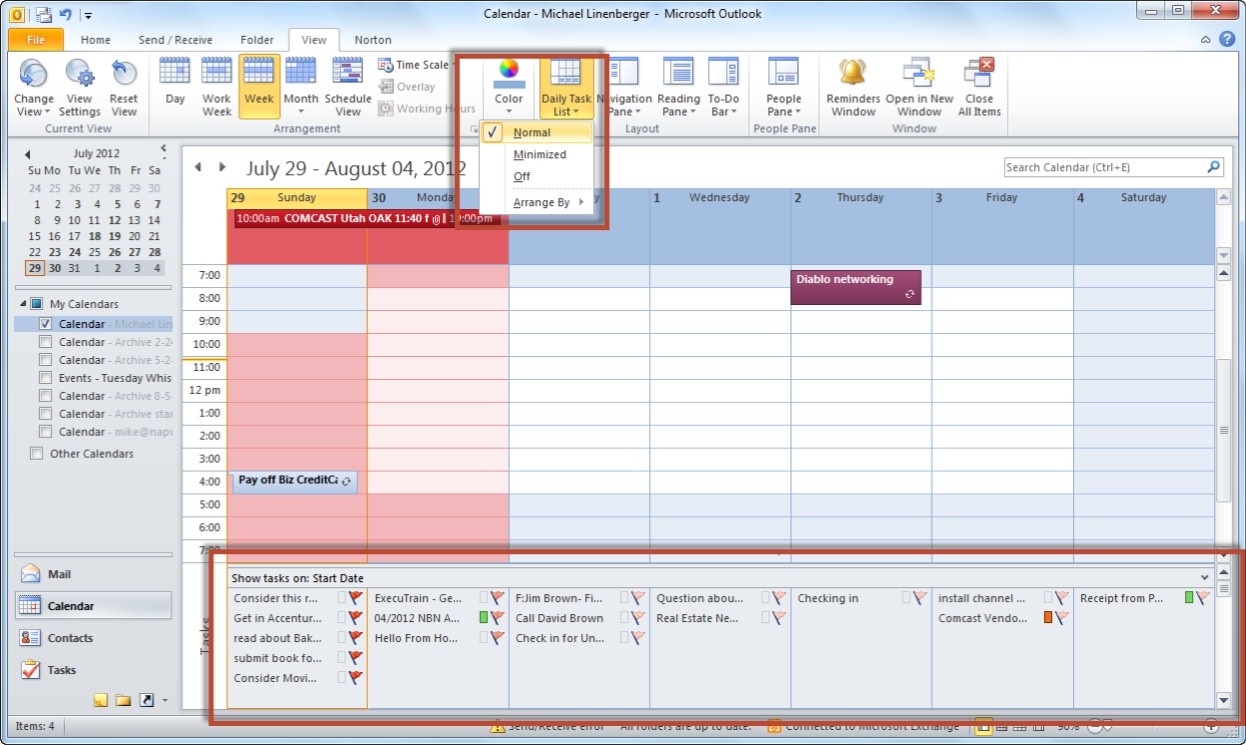This screenshot has height=745, width=1246.
Task: Open the File menu
Action: coord(35,39)
